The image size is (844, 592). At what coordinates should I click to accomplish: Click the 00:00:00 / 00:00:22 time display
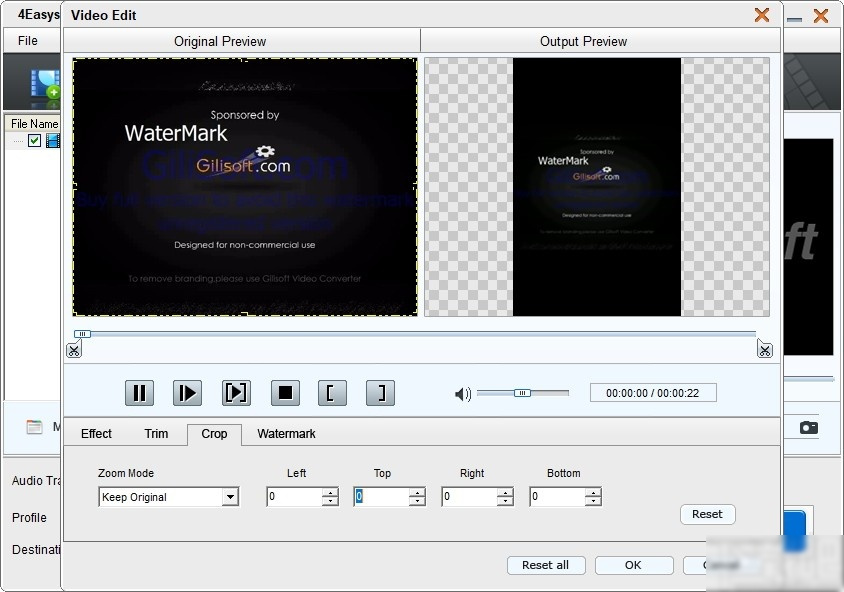(653, 393)
